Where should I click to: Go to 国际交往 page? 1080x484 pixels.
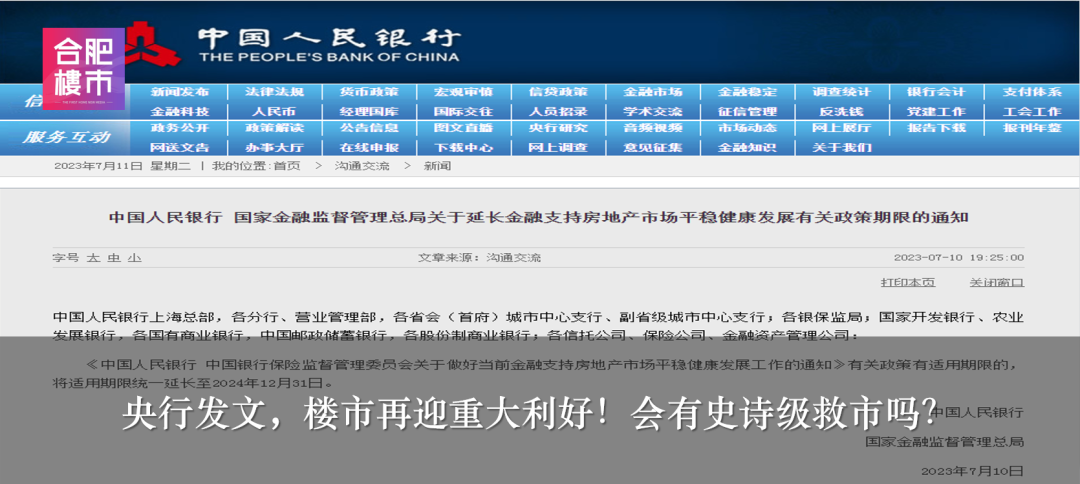click(463, 112)
